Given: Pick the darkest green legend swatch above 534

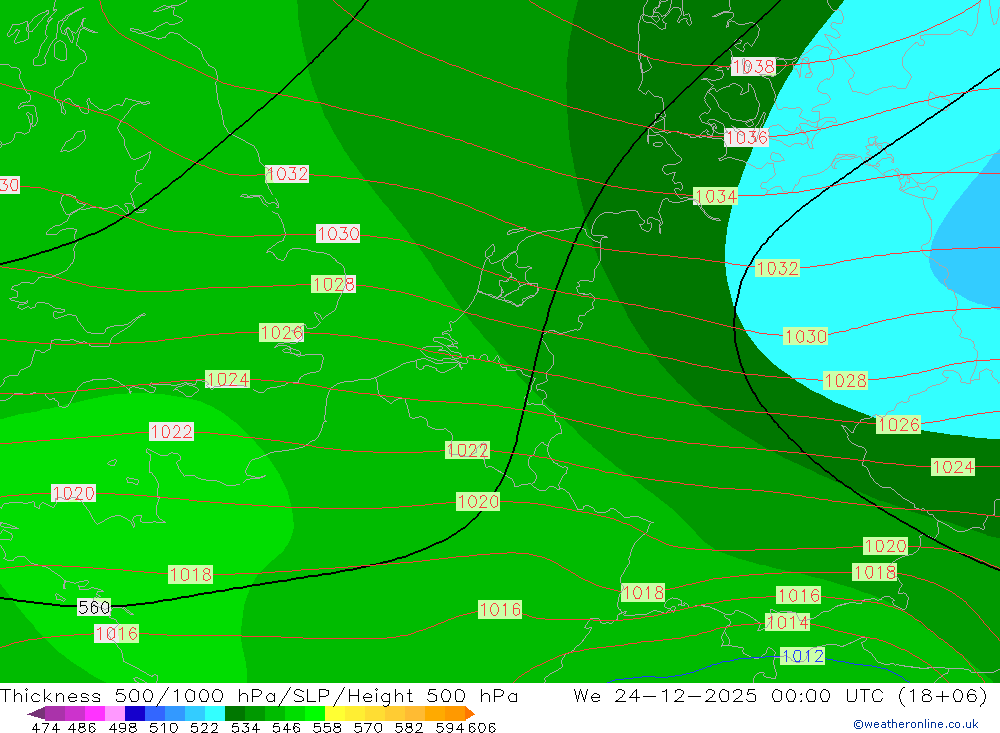Looking at the screenshot, I should pyautogui.click(x=235, y=713).
